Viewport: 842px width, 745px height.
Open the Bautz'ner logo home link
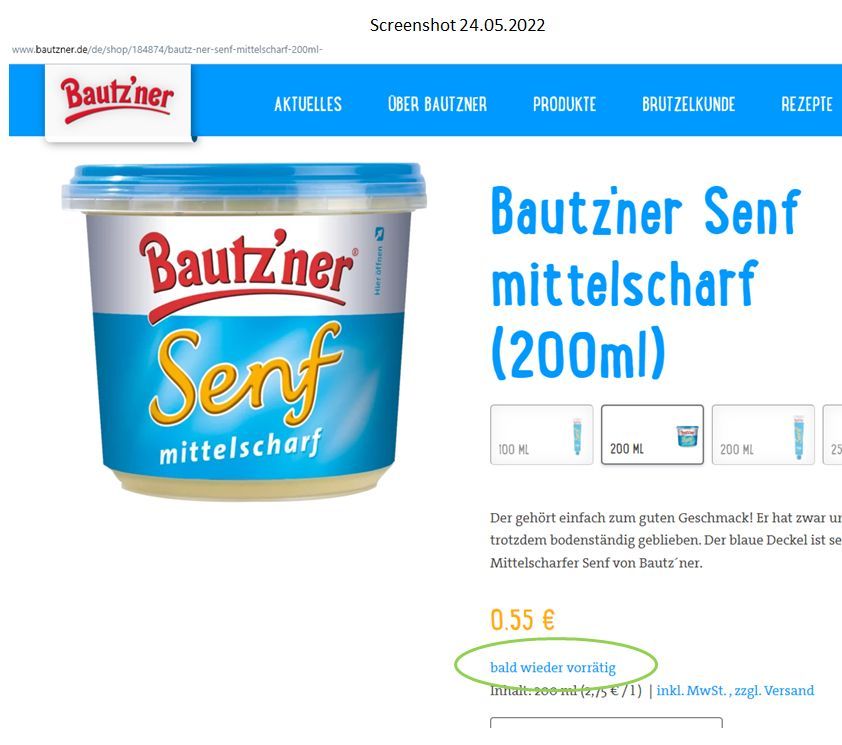tap(118, 102)
